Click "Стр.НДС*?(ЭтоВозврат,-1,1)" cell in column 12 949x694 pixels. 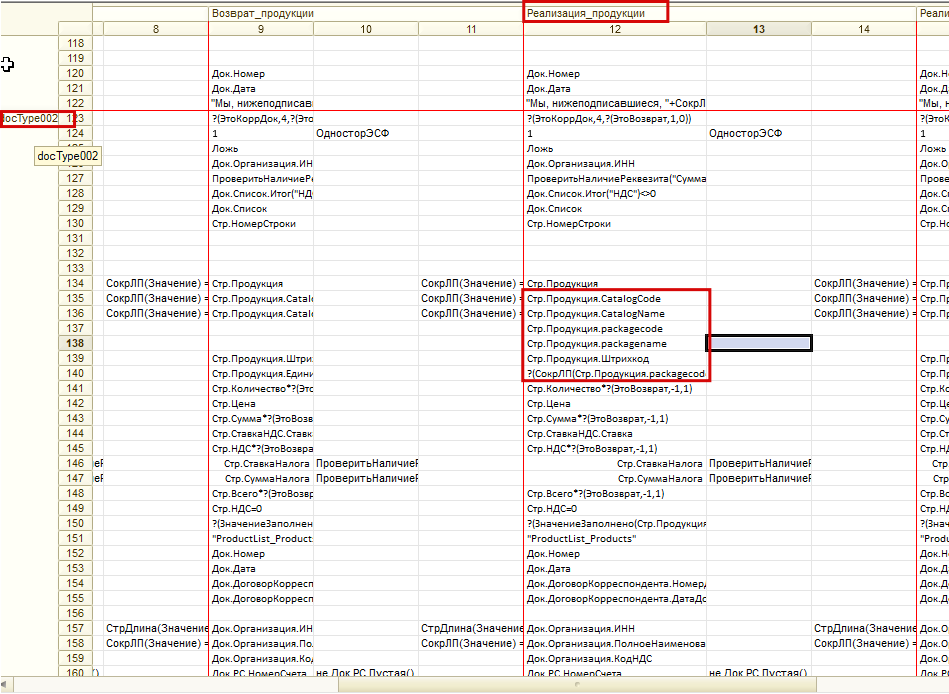point(615,448)
